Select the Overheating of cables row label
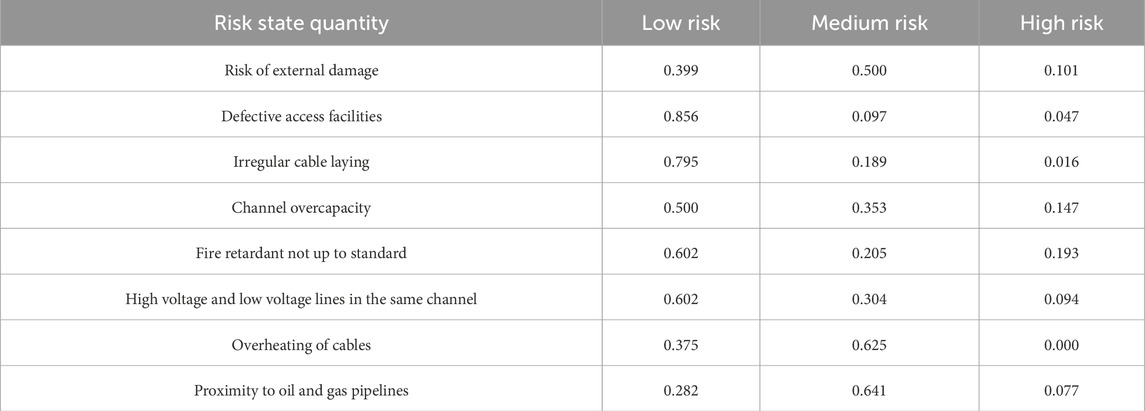1145x411 pixels. 301,345
